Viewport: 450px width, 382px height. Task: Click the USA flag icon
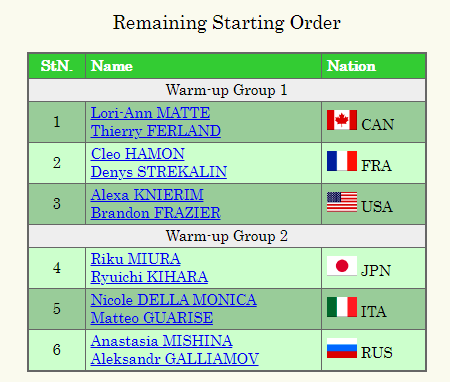pos(342,202)
